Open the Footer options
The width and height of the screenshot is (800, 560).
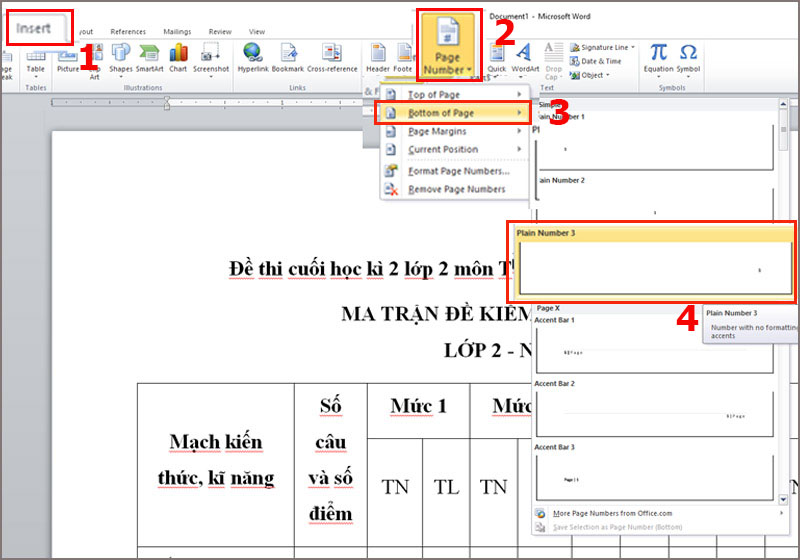(403, 58)
